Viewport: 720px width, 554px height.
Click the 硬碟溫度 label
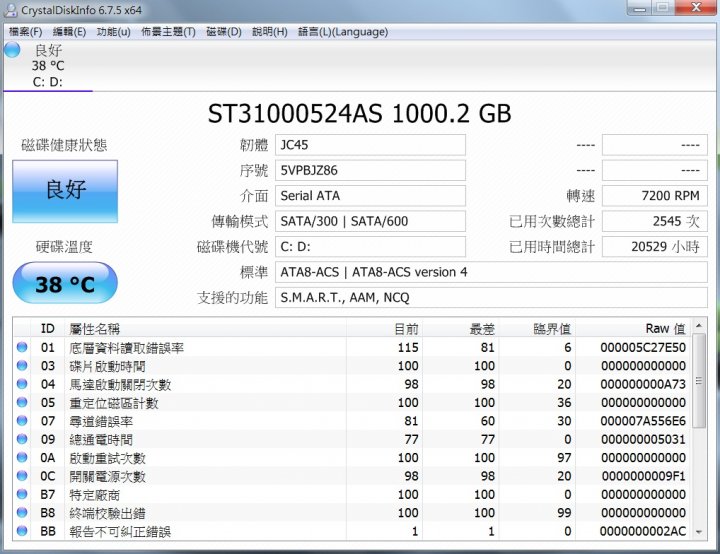click(64, 247)
